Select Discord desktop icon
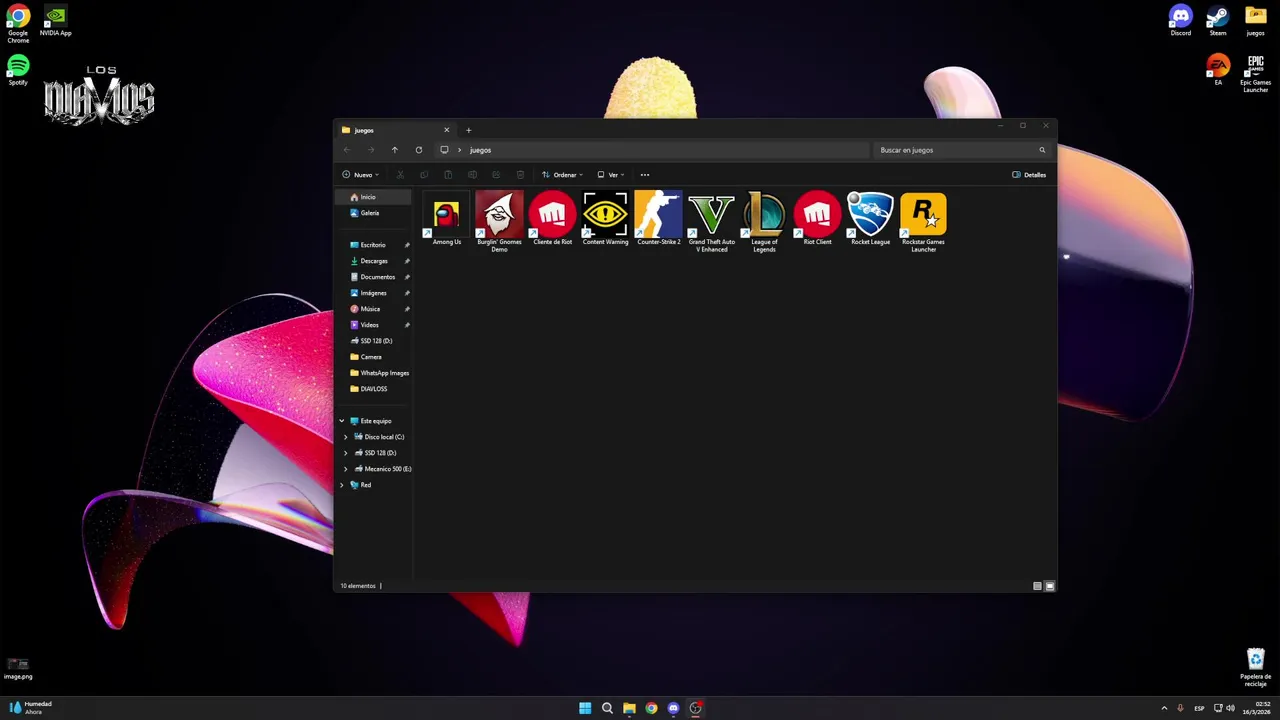 pos(1181,21)
